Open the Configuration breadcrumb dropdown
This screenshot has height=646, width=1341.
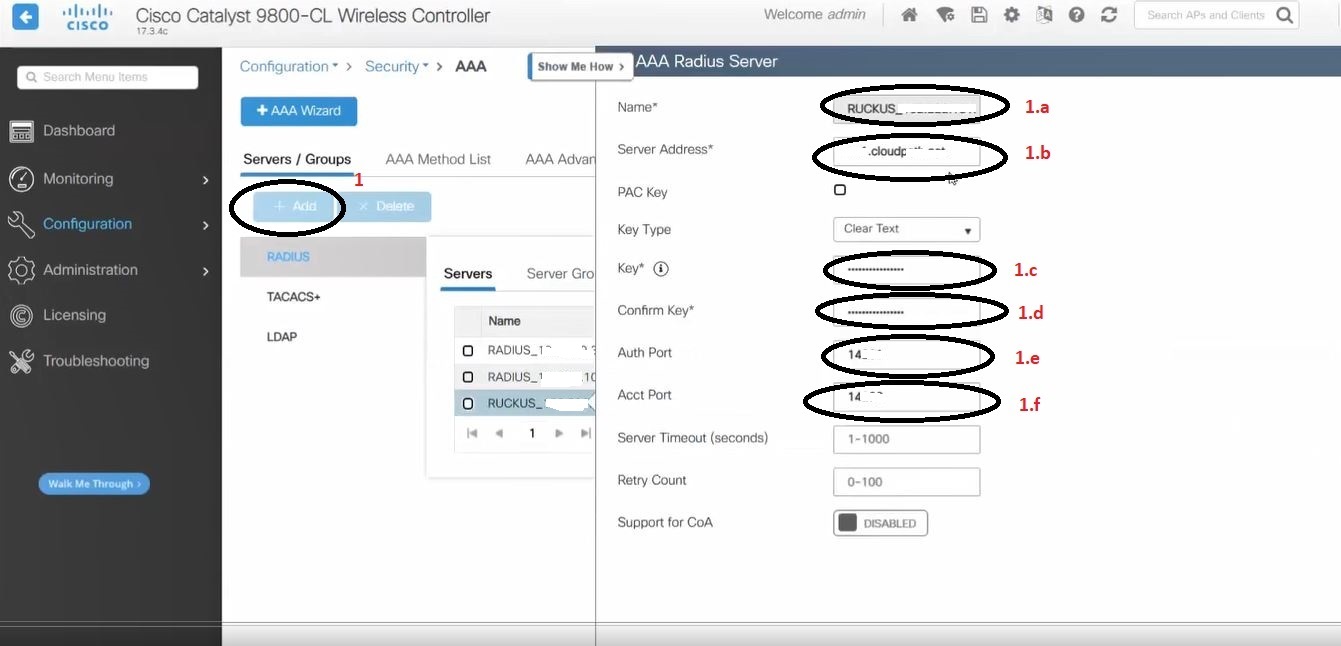pos(289,66)
